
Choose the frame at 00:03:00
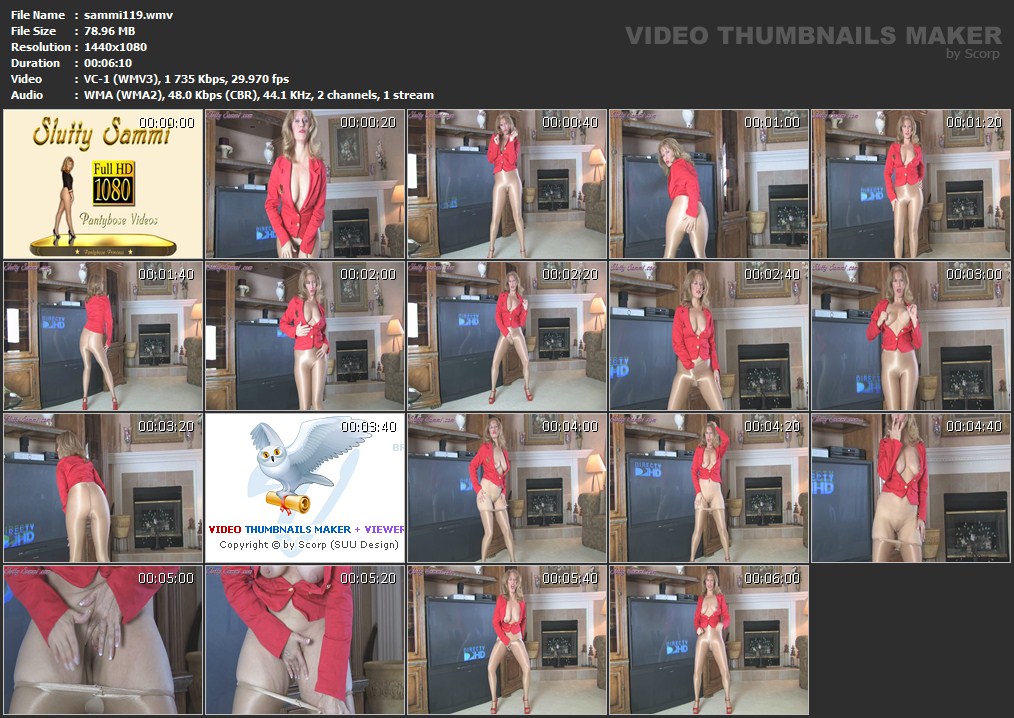(911, 336)
